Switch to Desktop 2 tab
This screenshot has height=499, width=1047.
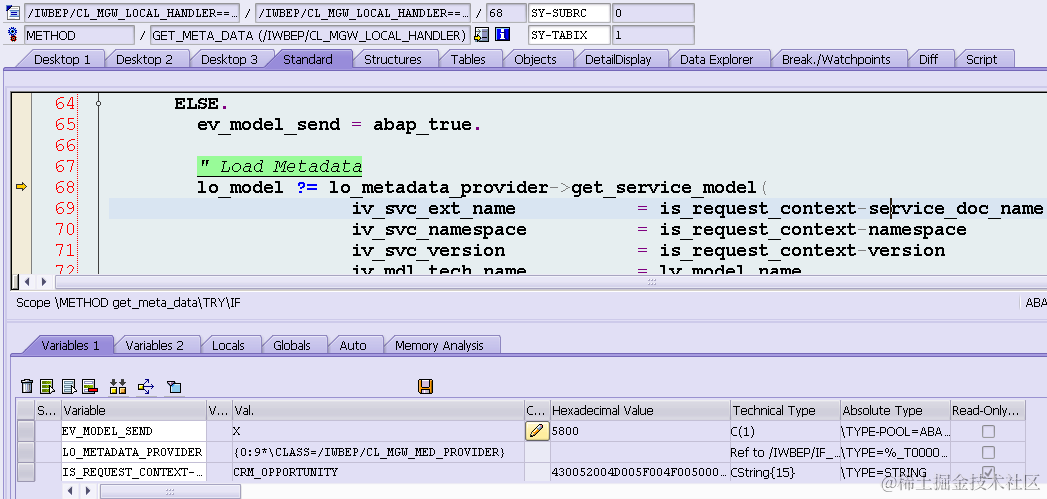(144, 59)
